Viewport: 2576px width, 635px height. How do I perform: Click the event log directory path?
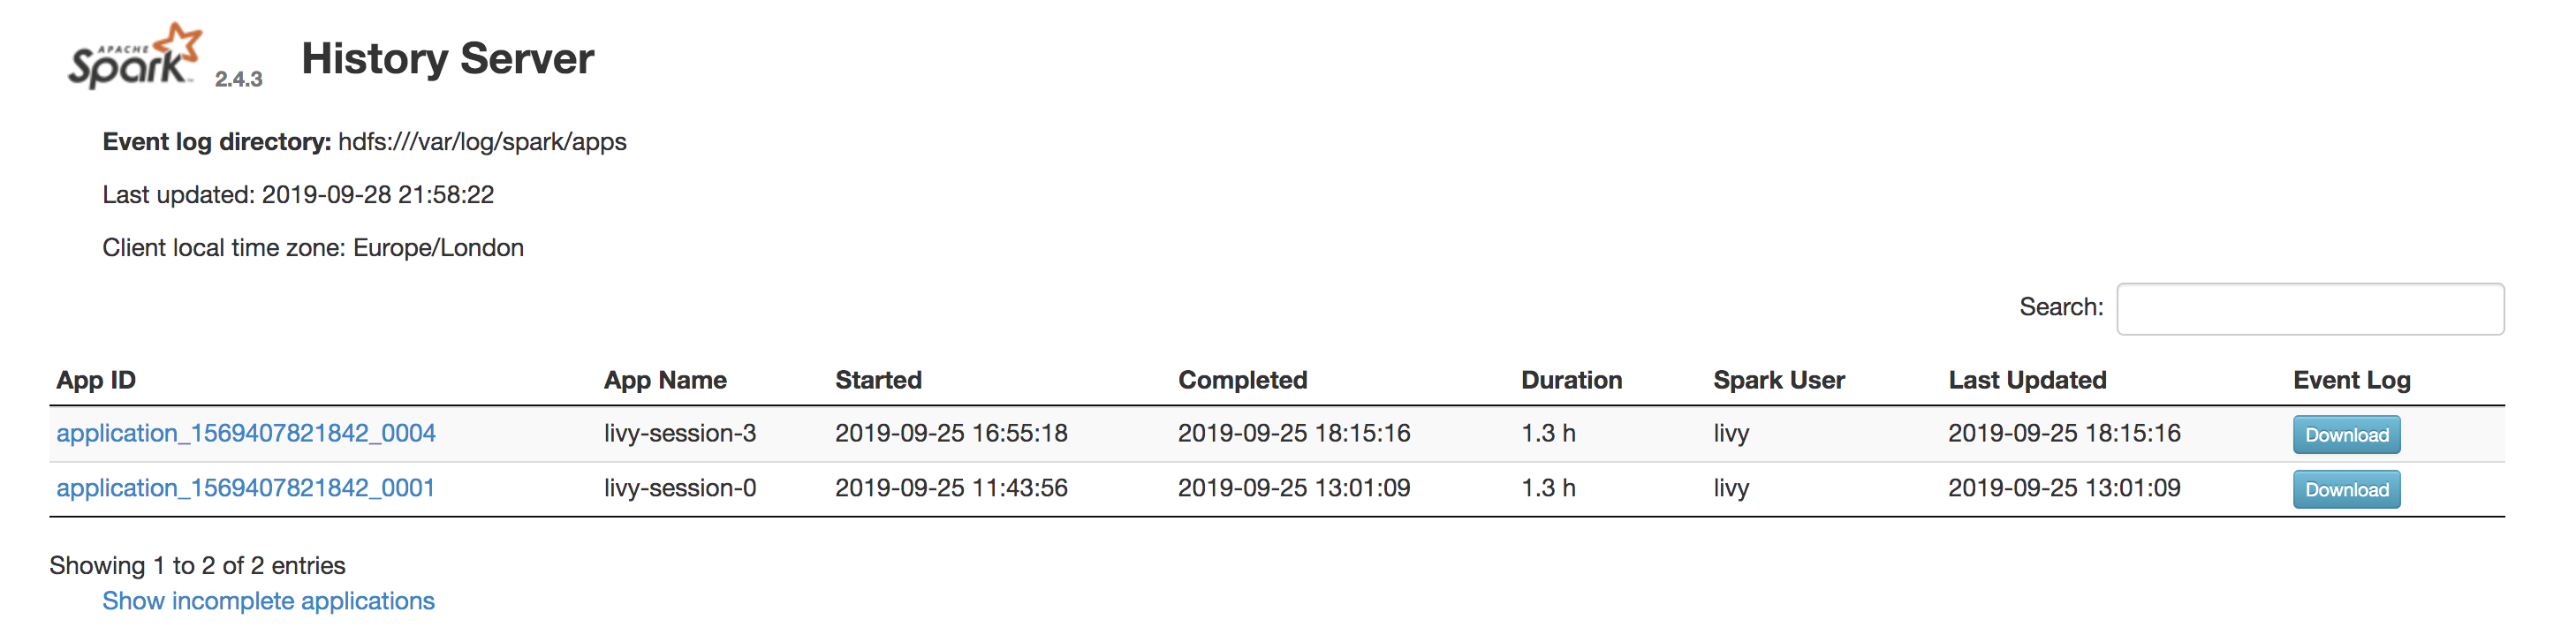click(x=482, y=142)
